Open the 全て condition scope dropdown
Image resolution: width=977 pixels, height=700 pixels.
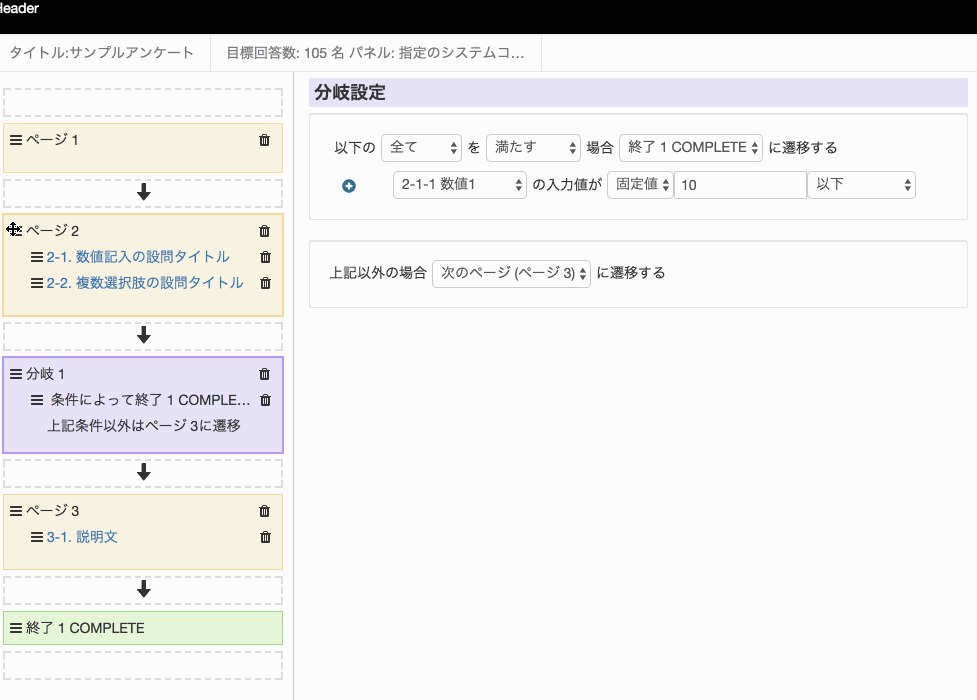tap(421, 147)
